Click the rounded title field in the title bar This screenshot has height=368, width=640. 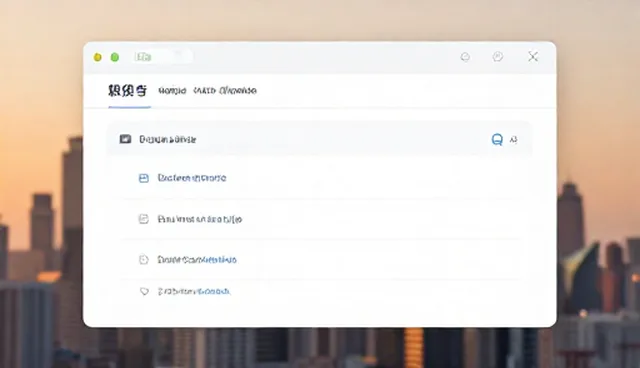coord(163,57)
